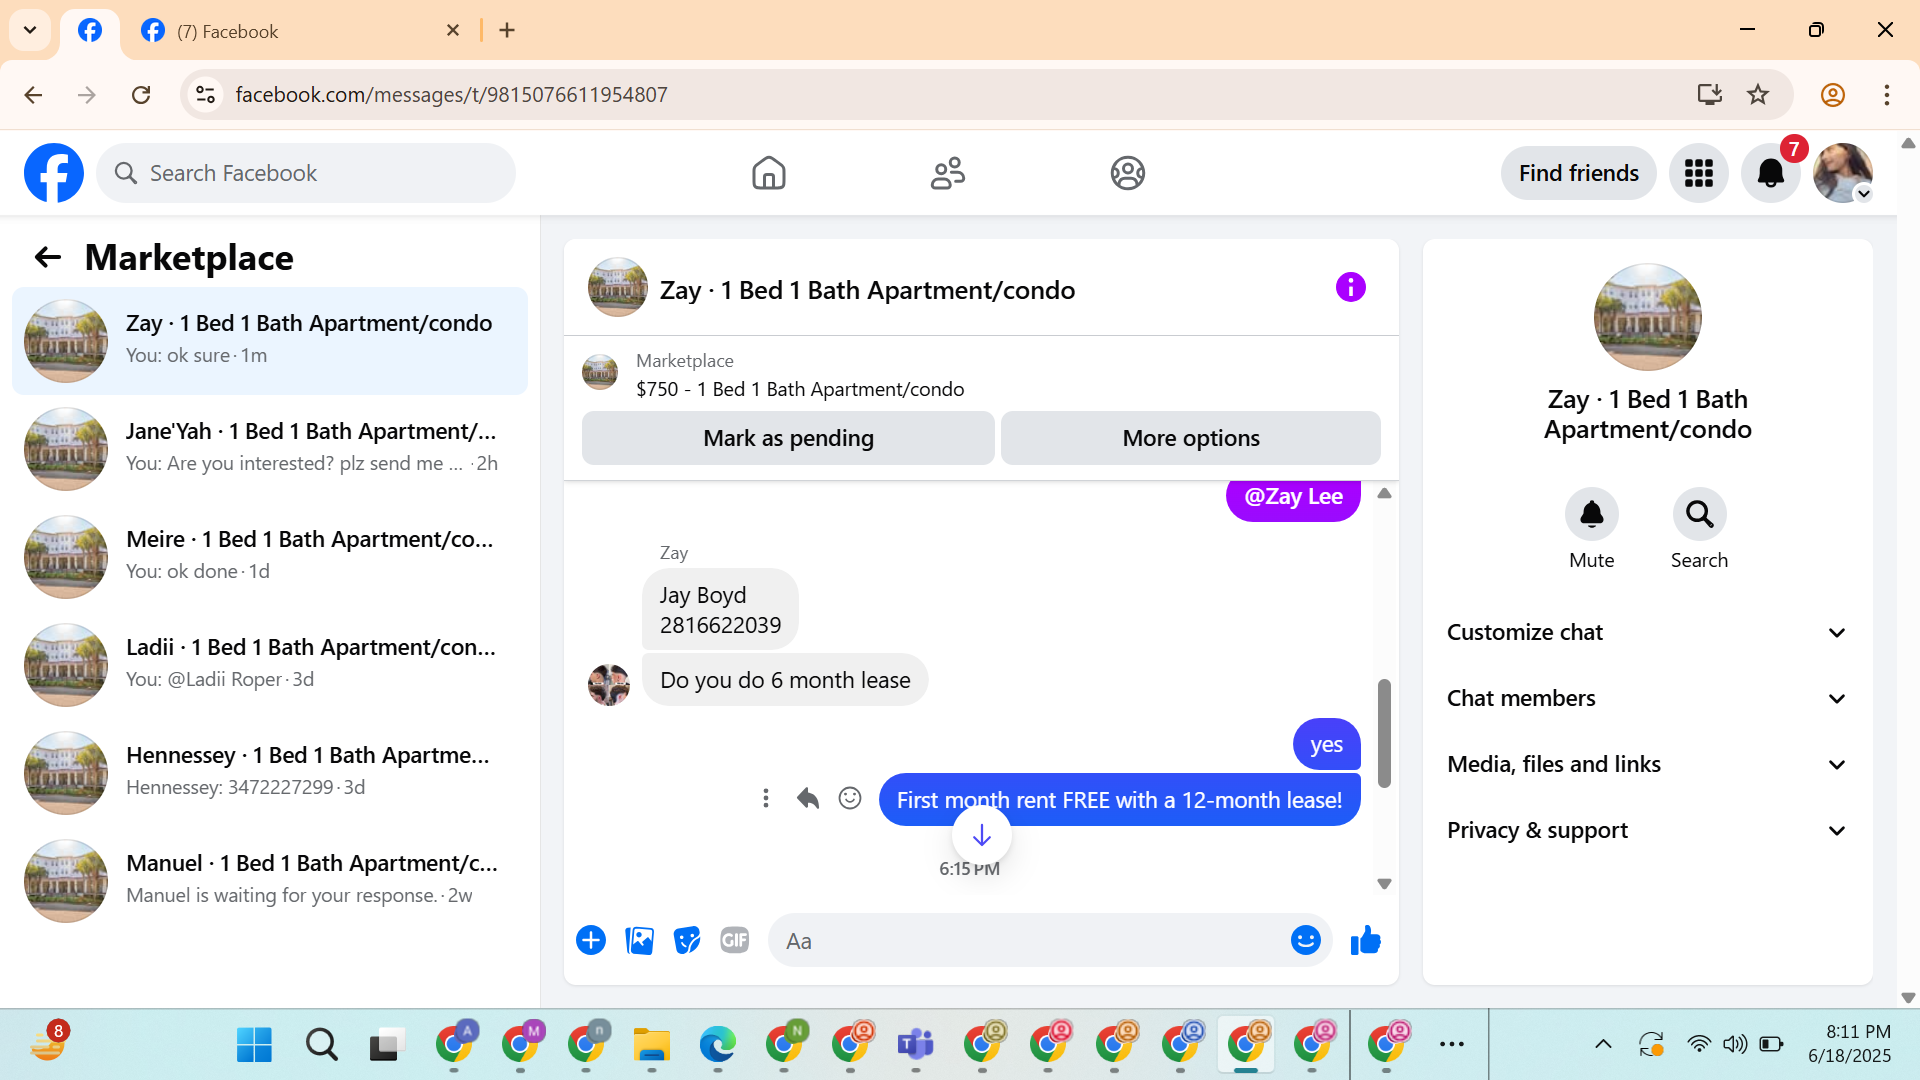Viewport: 1920px width, 1080px height.
Task: Click the chat scroll down arrow
Action: pos(1384,884)
